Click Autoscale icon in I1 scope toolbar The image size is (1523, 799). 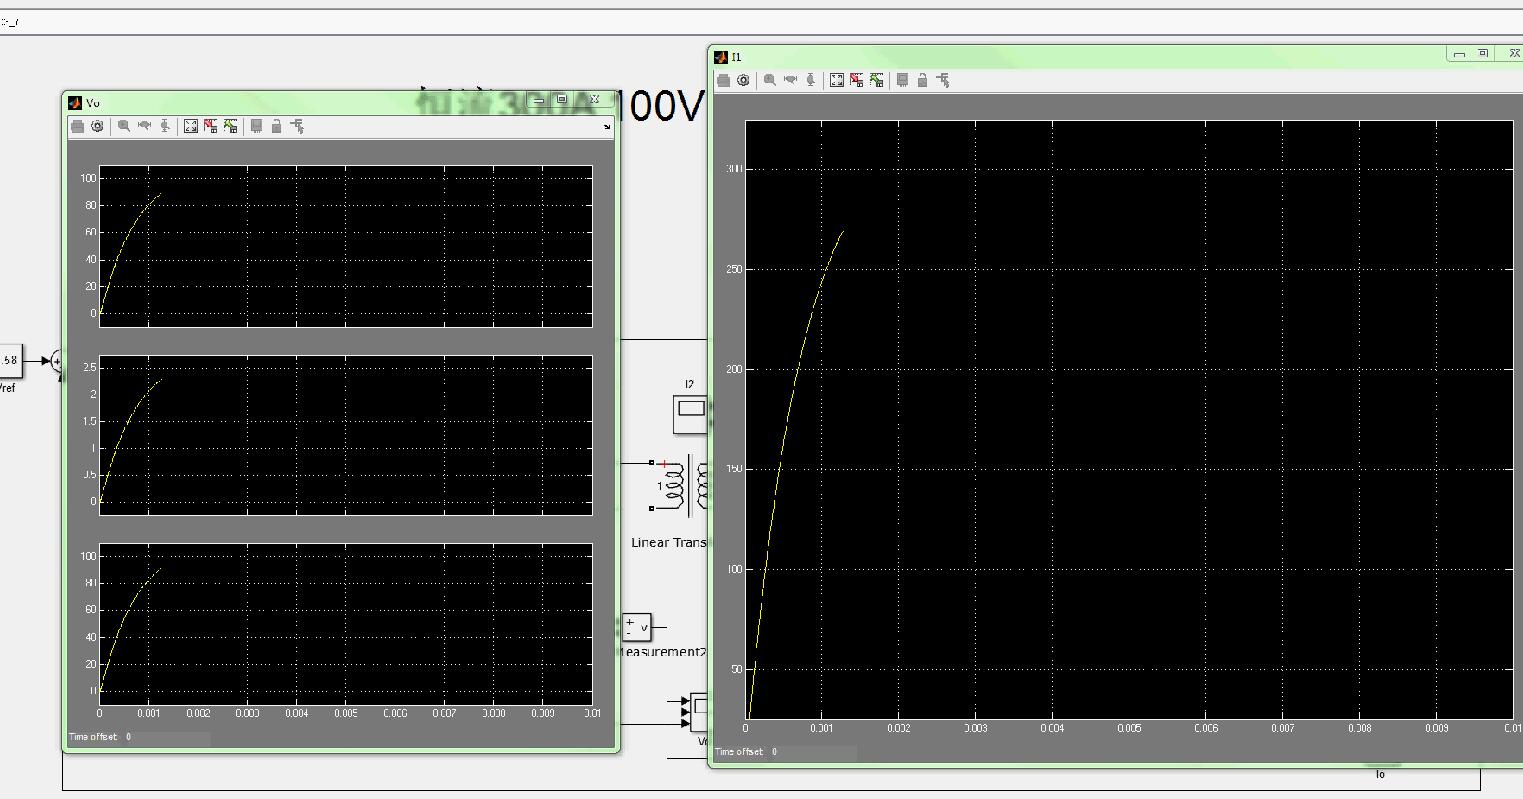click(x=837, y=80)
